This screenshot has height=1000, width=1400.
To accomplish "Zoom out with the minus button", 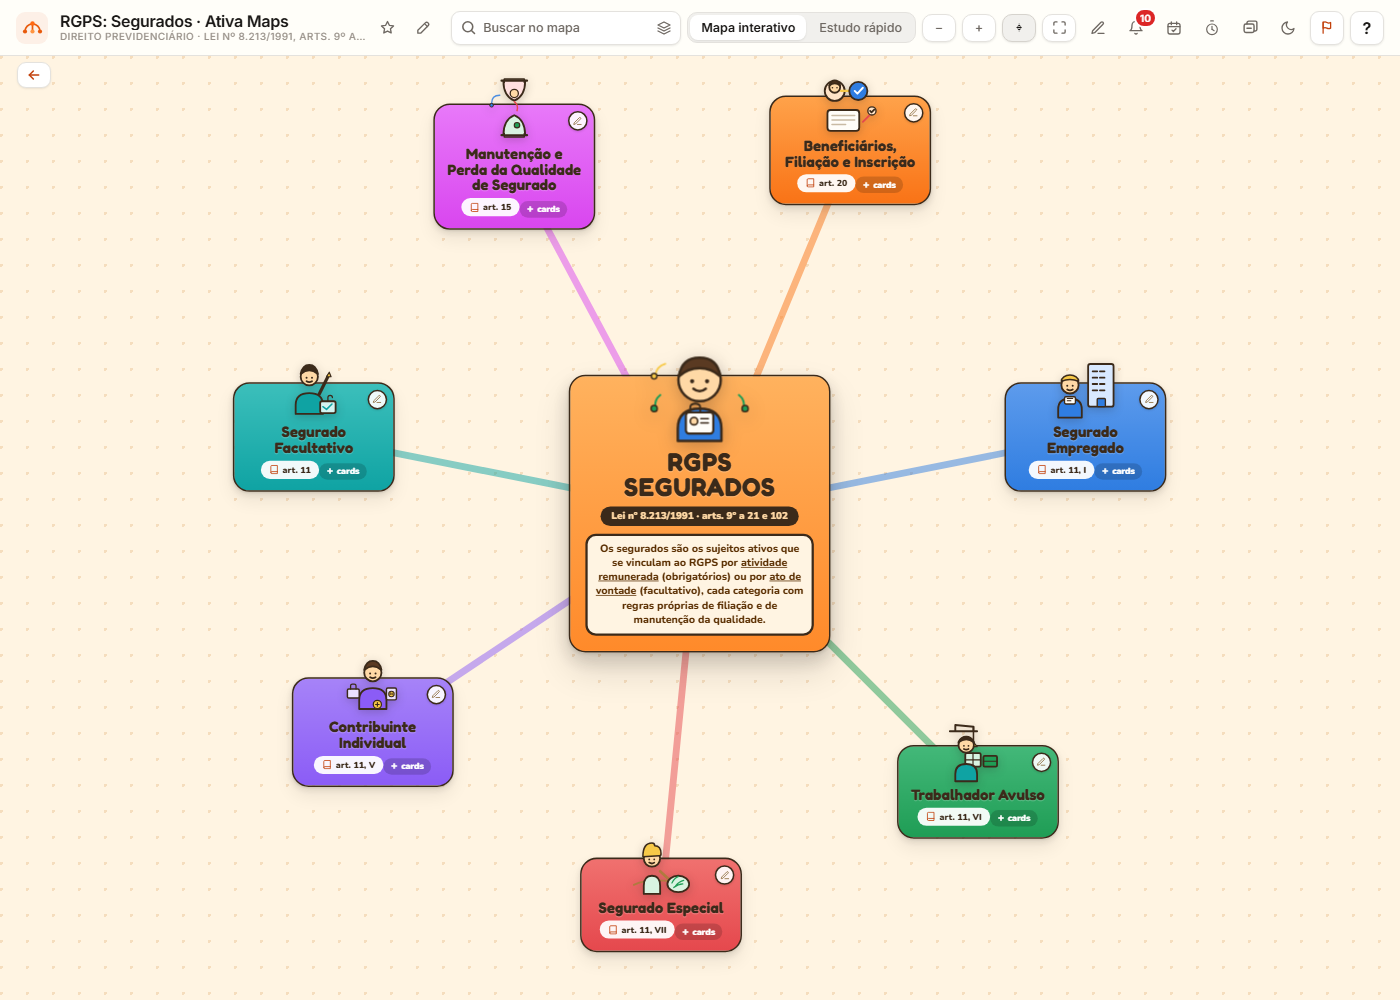I will pos(939,28).
